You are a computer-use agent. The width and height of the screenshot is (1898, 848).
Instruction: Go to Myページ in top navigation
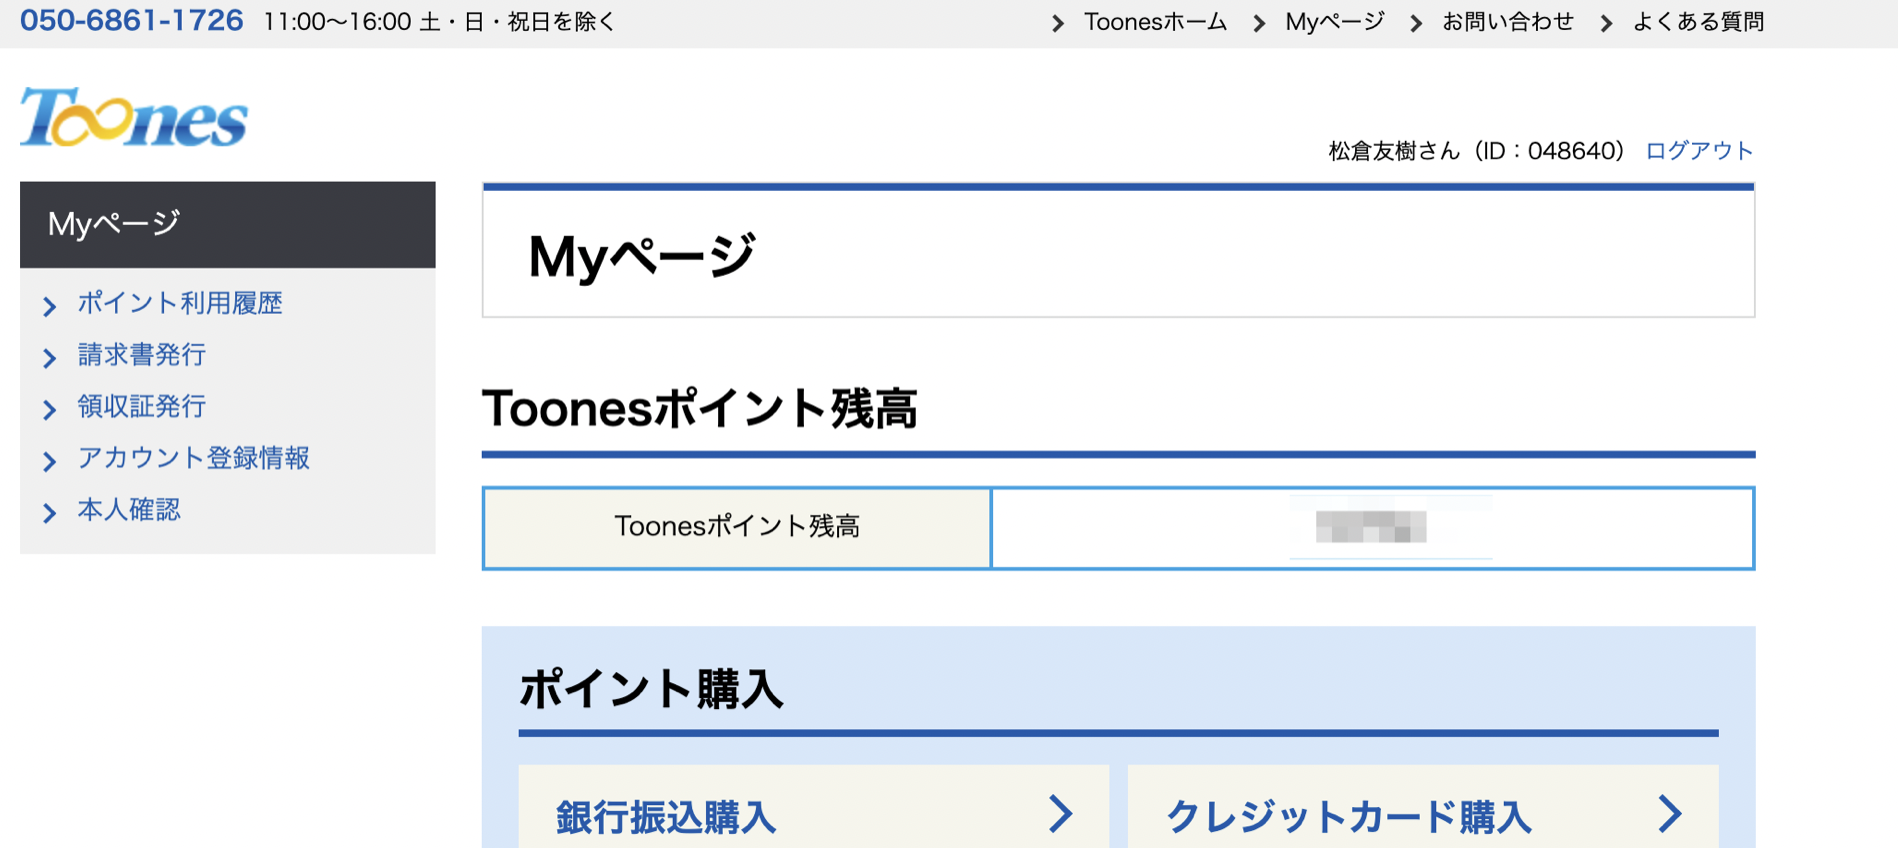click(x=1335, y=22)
